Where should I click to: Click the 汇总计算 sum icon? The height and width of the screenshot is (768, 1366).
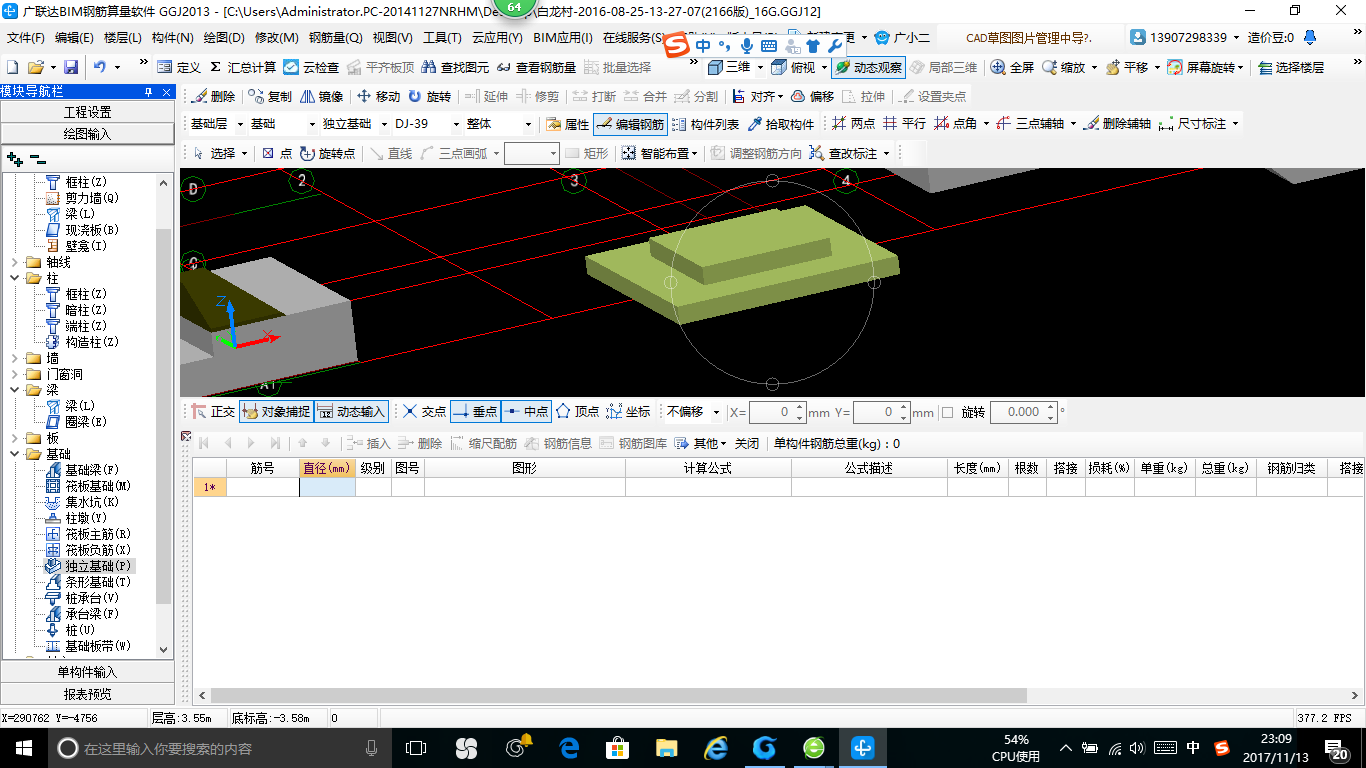(243, 67)
